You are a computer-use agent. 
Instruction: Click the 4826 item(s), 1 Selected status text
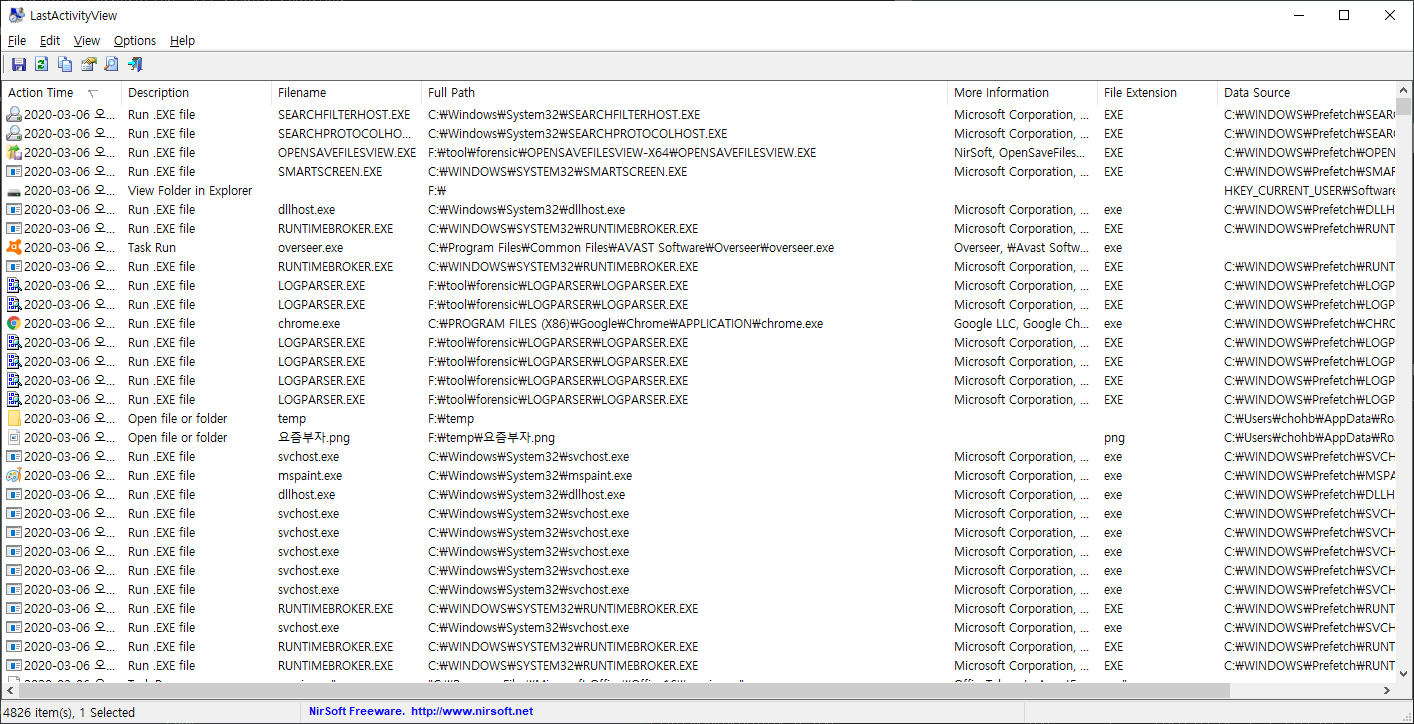(70, 713)
